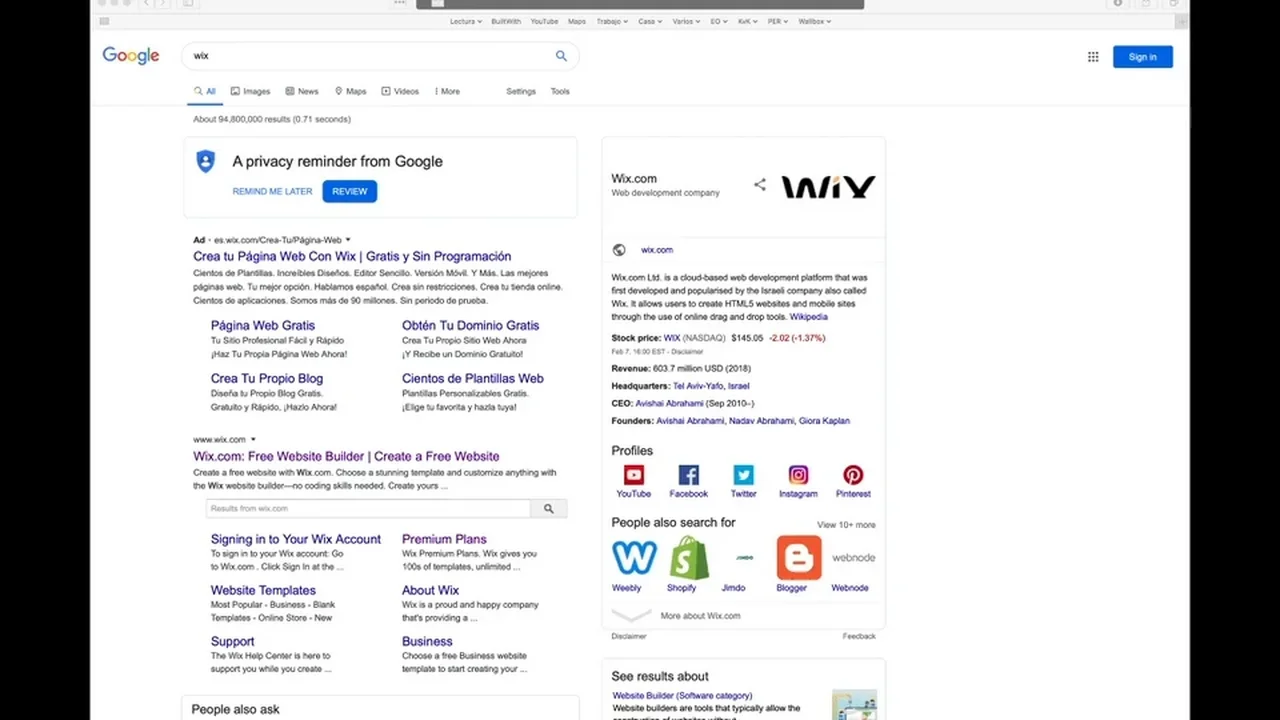Click the Jimdo logo
This screenshot has height=720, width=1280.
(744, 558)
